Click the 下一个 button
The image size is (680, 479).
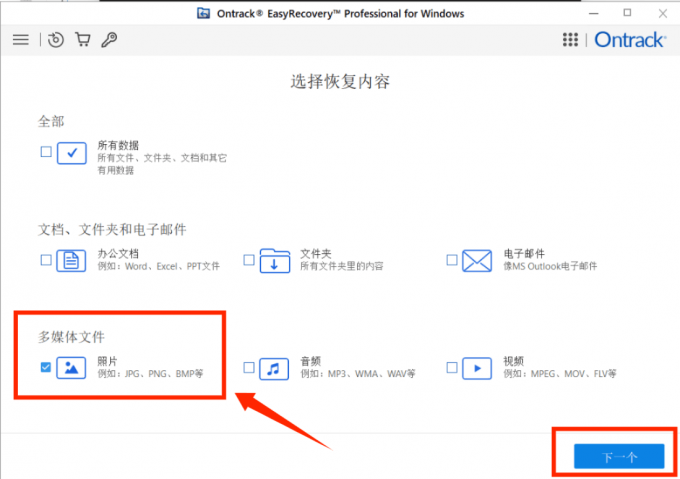pos(619,456)
